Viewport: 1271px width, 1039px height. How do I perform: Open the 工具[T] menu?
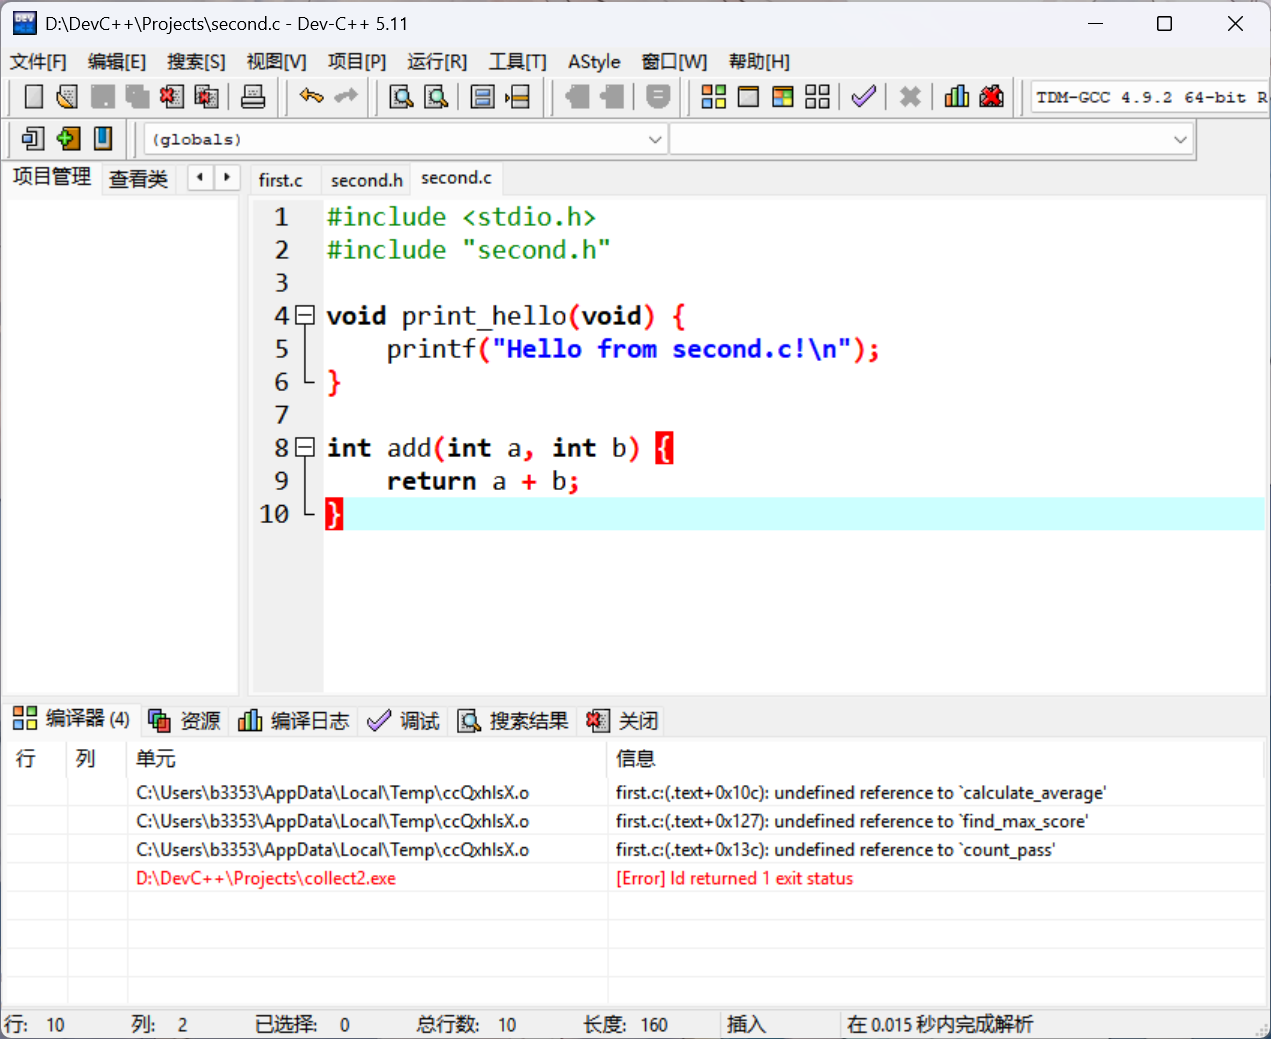click(x=518, y=62)
